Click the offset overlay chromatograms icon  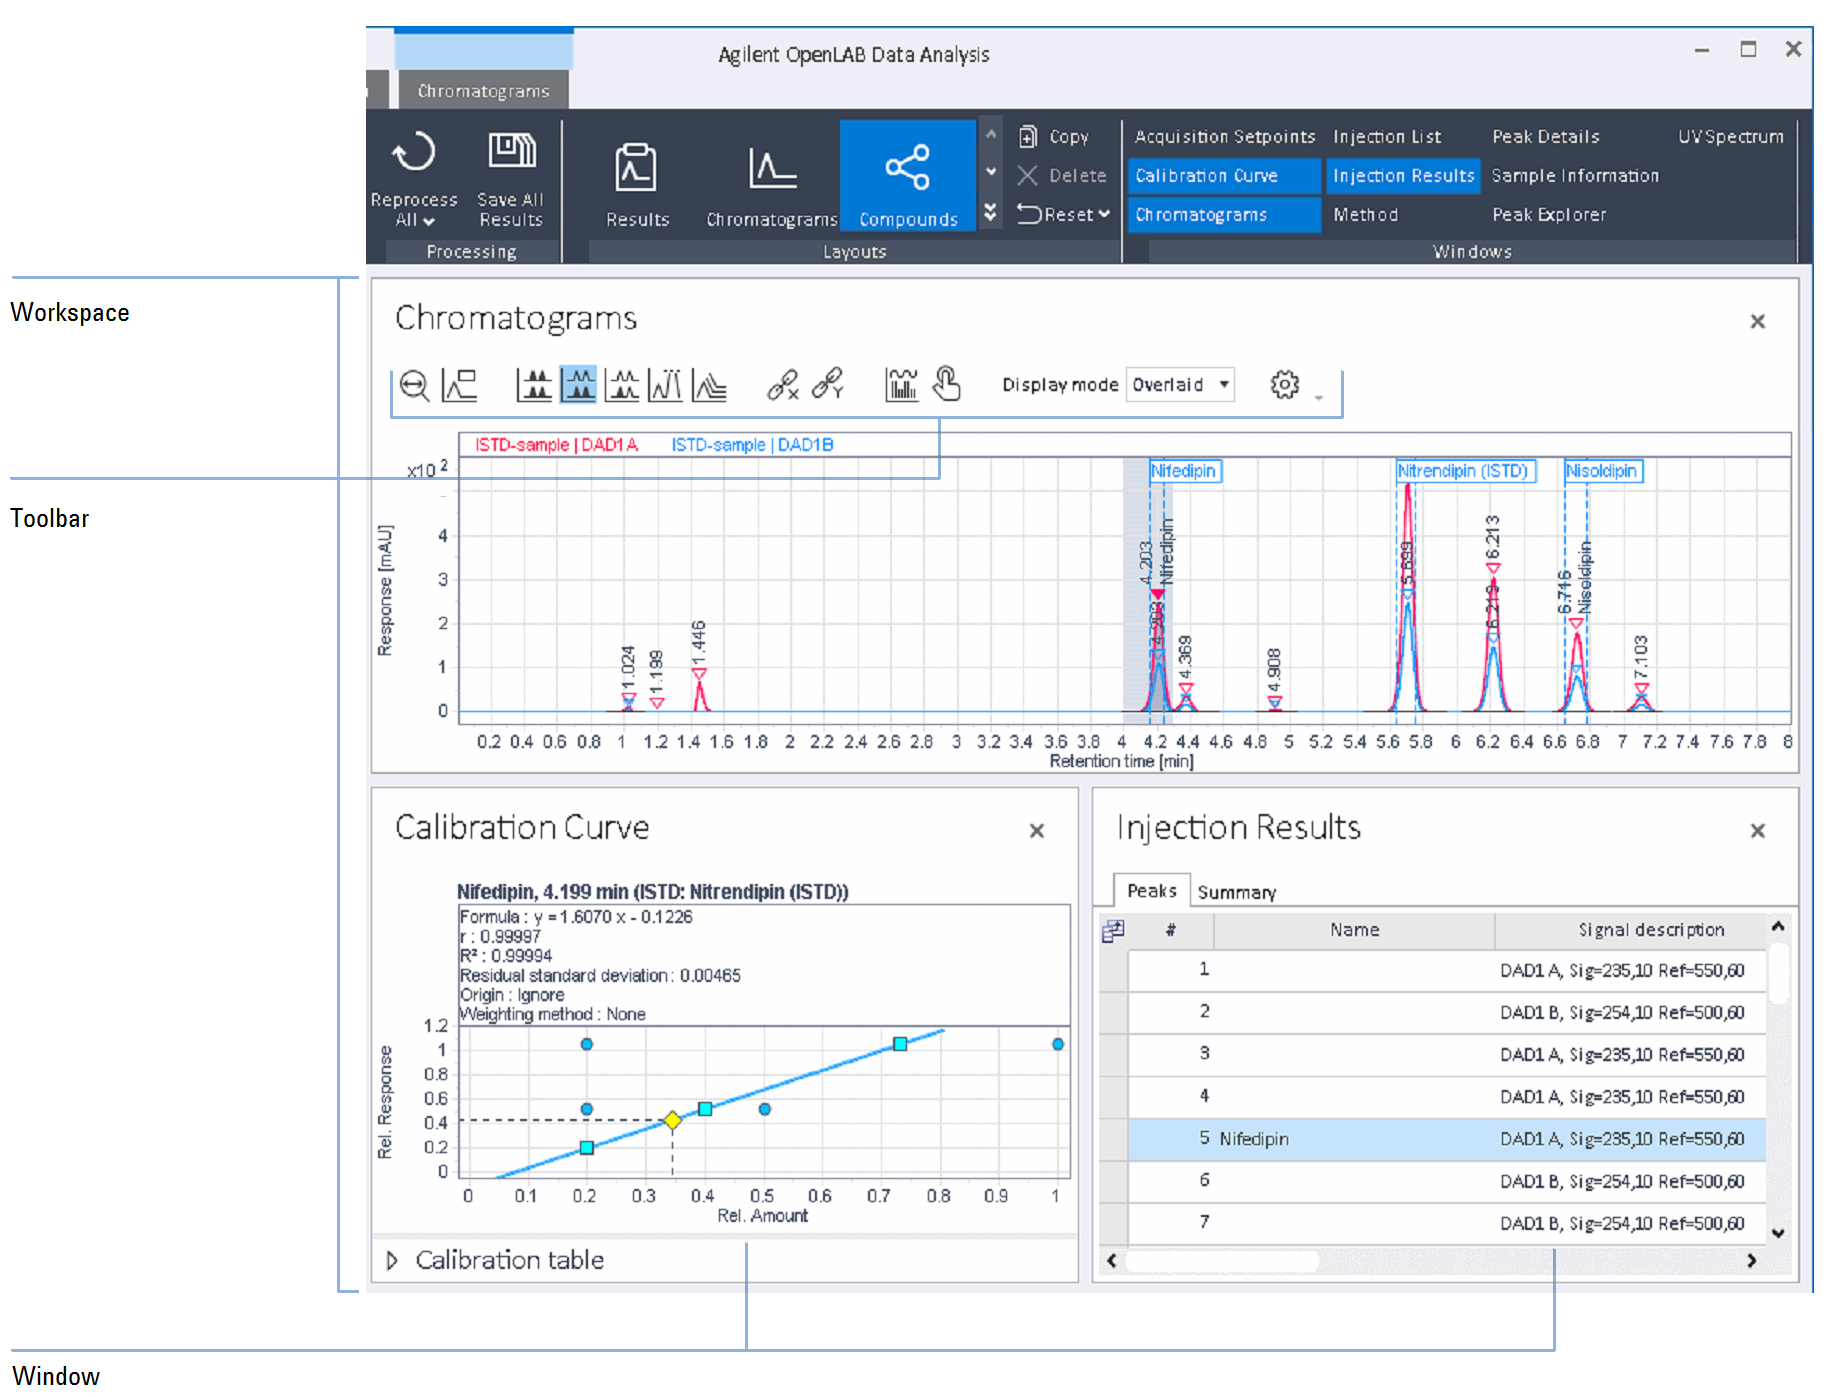[x=709, y=385]
